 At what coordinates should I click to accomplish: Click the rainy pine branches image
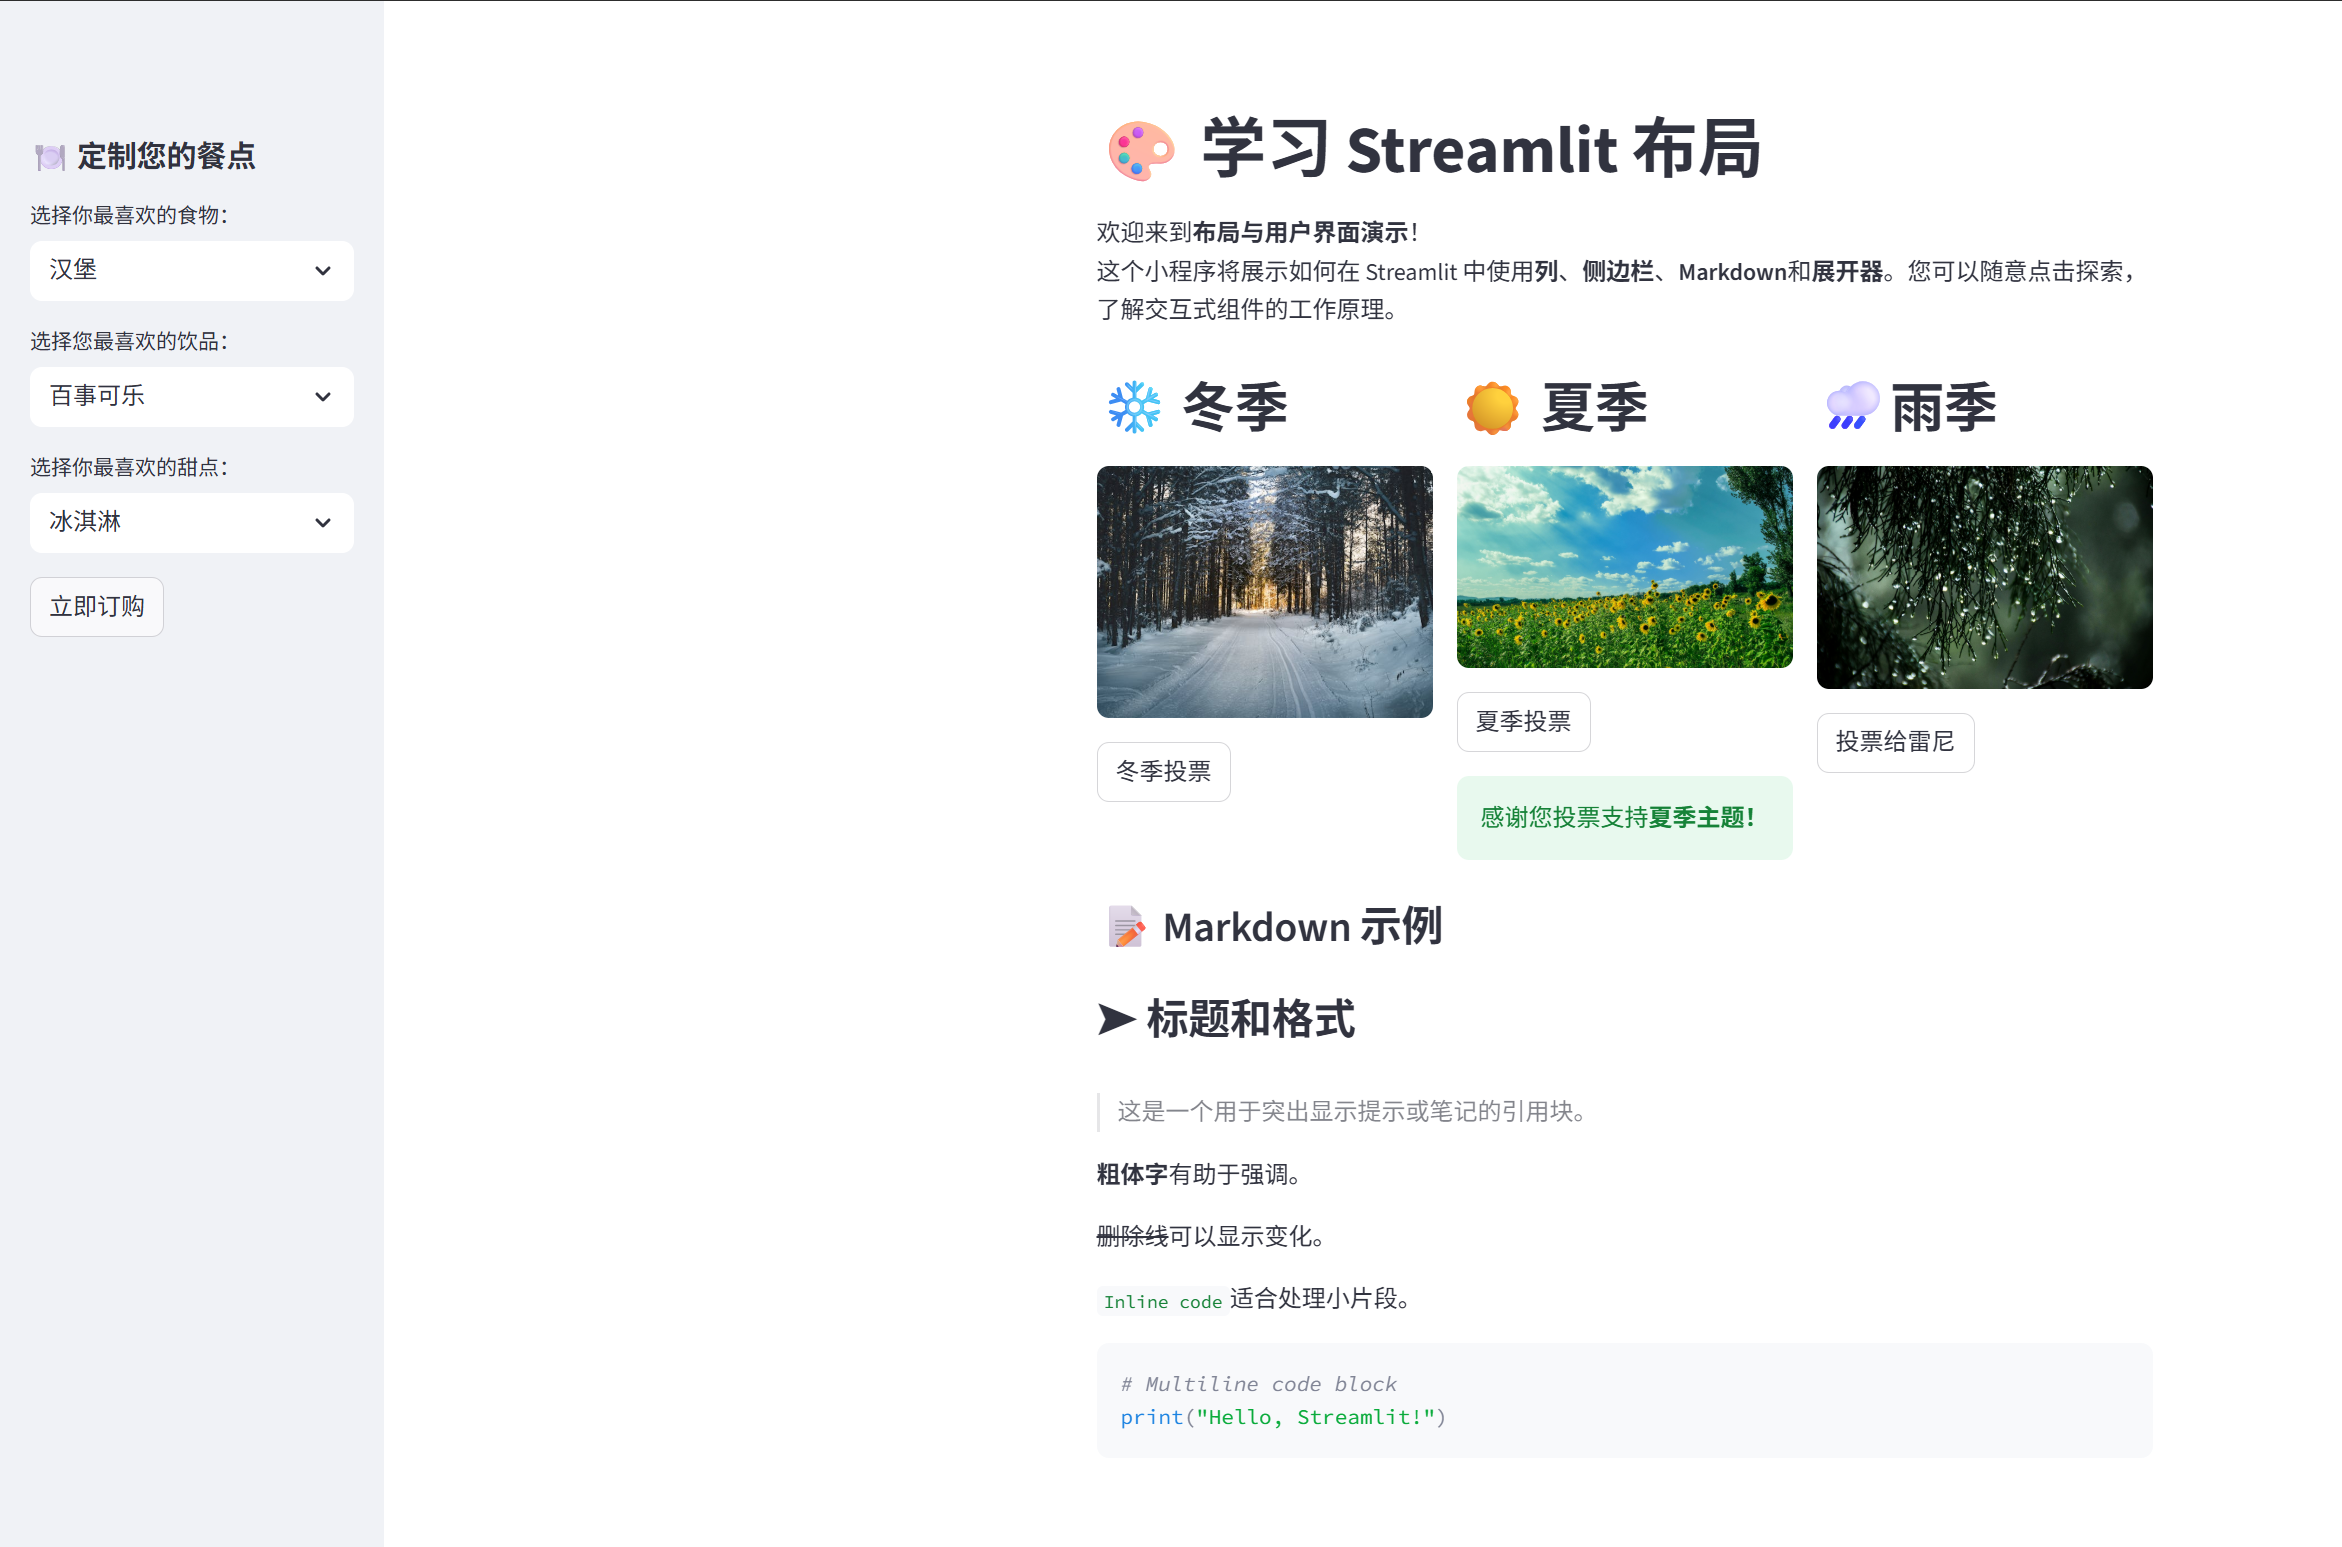1984,577
